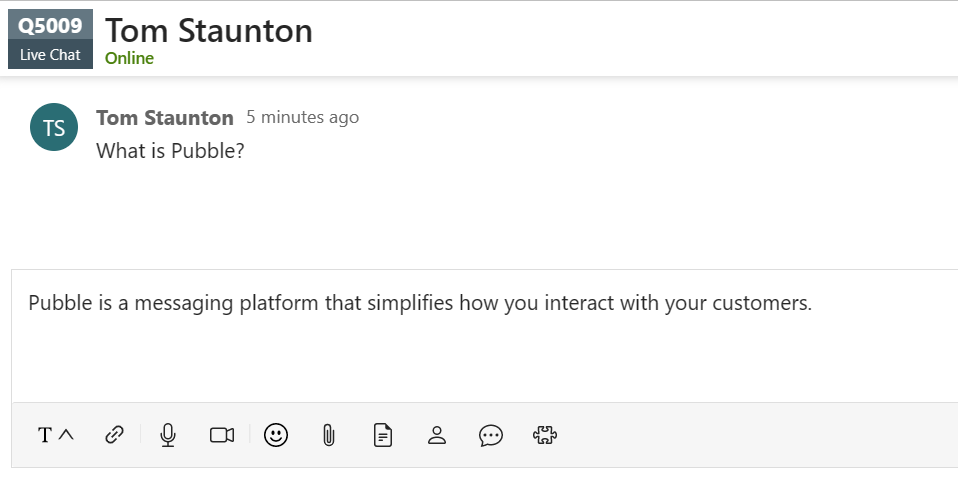This screenshot has height=477, width=958.
Task: Open the document notes icon
Action: (382, 435)
